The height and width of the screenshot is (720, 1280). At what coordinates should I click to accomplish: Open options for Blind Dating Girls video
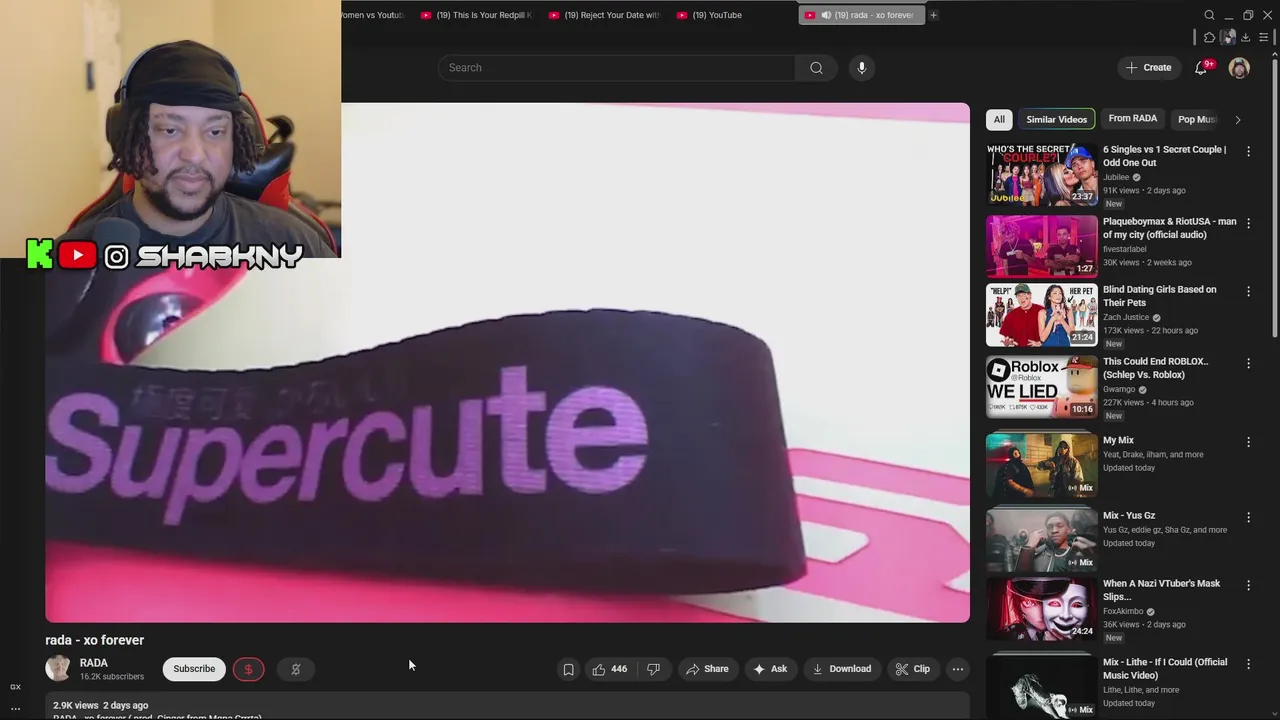coord(1248,291)
